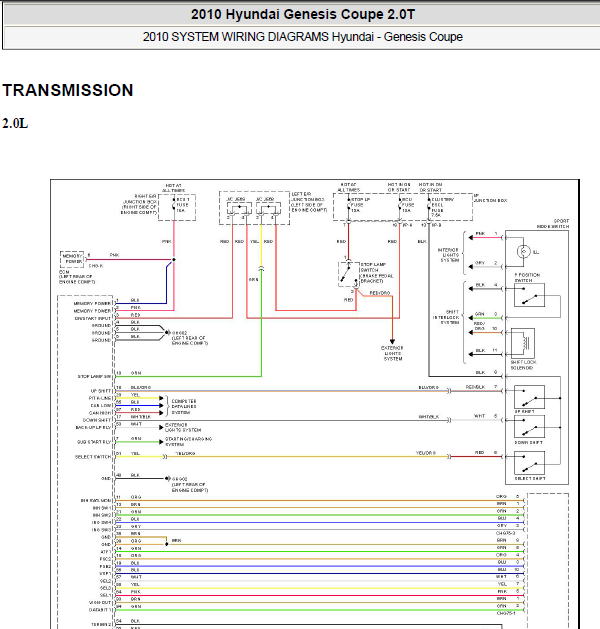Image resolution: width=600 pixels, height=629 pixels.
Task: Click the illumination lamp symbol labeled ILL
Action: [x=523, y=252]
